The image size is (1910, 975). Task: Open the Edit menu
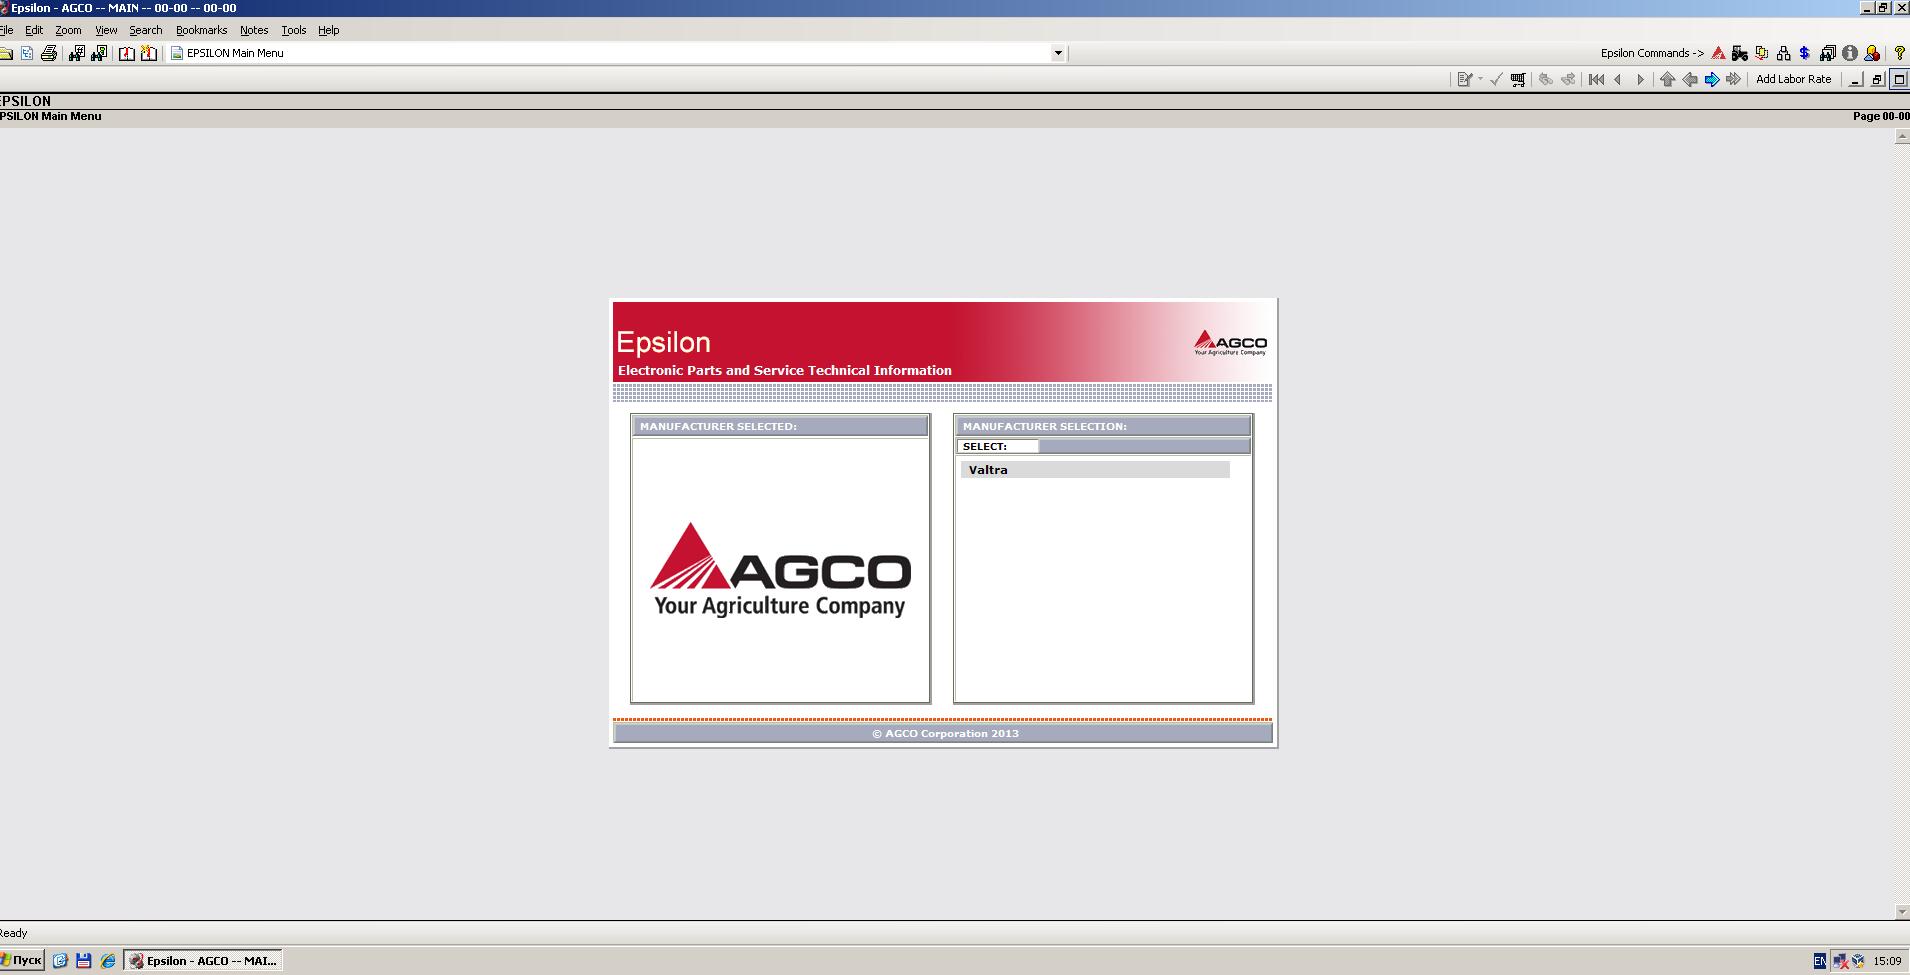34,30
